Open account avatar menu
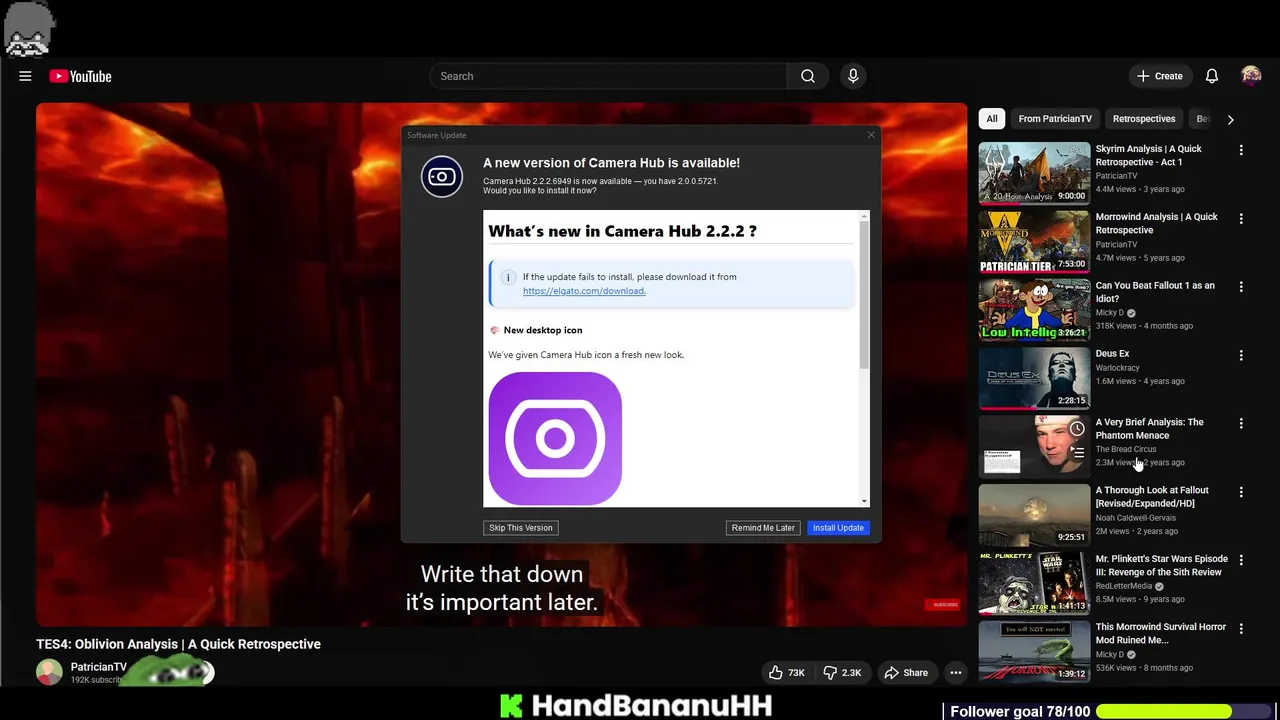Viewport: 1280px width, 720px height. pyautogui.click(x=1251, y=76)
